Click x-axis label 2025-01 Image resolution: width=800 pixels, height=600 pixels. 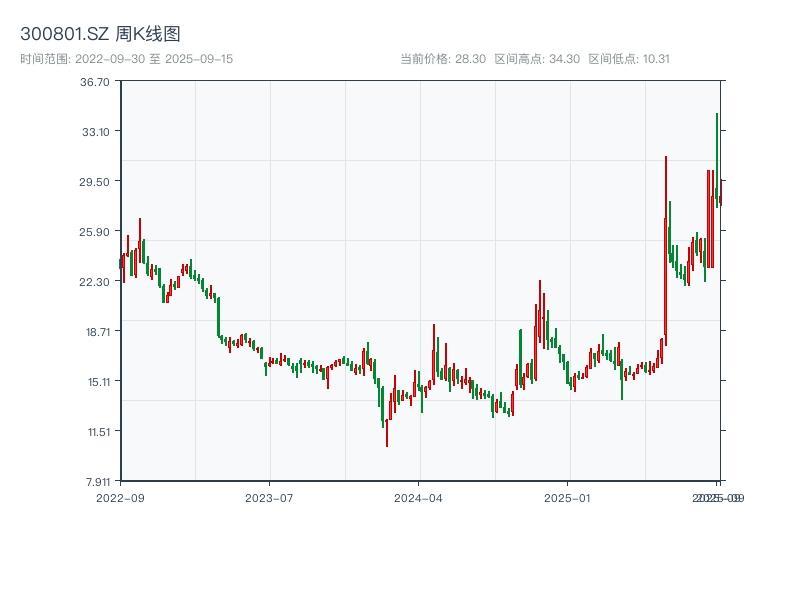point(567,498)
